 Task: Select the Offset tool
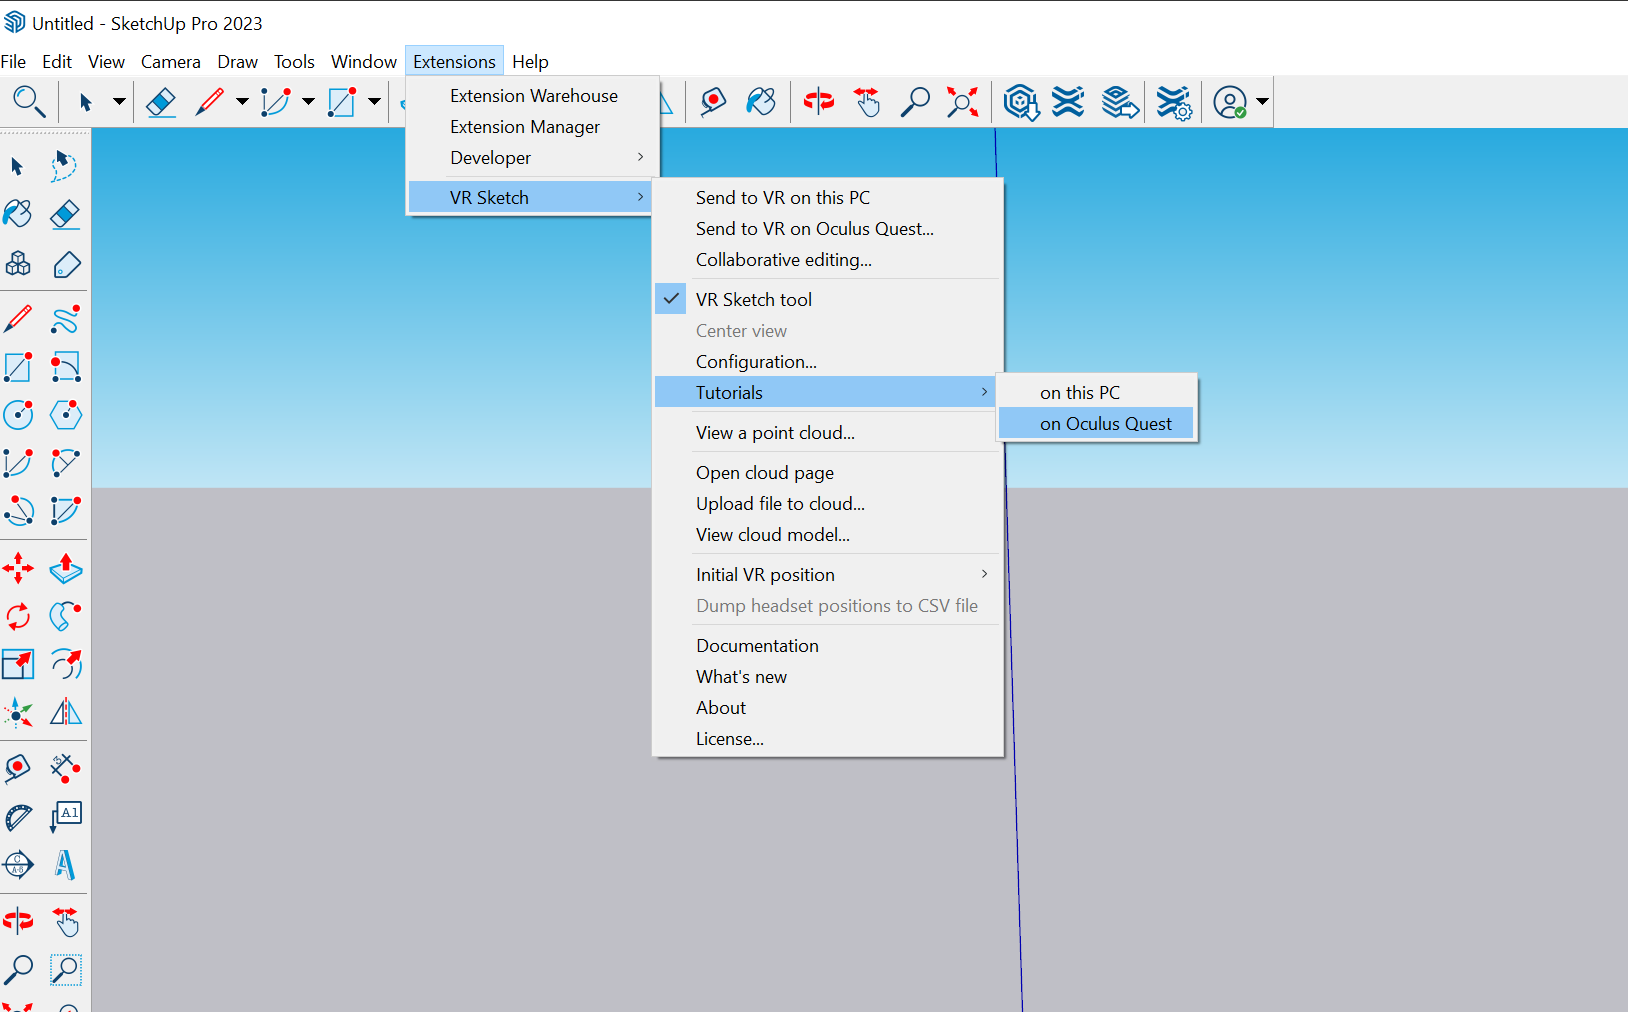click(65, 664)
